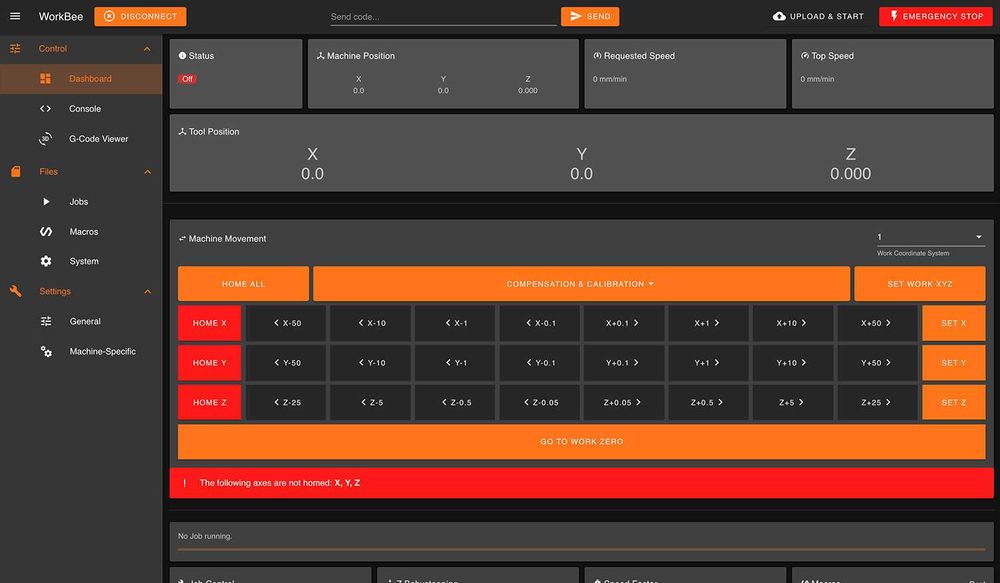The width and height of the screenshot is (1000, 583).
Task: Click the Set X button
Action: (953, 323)
